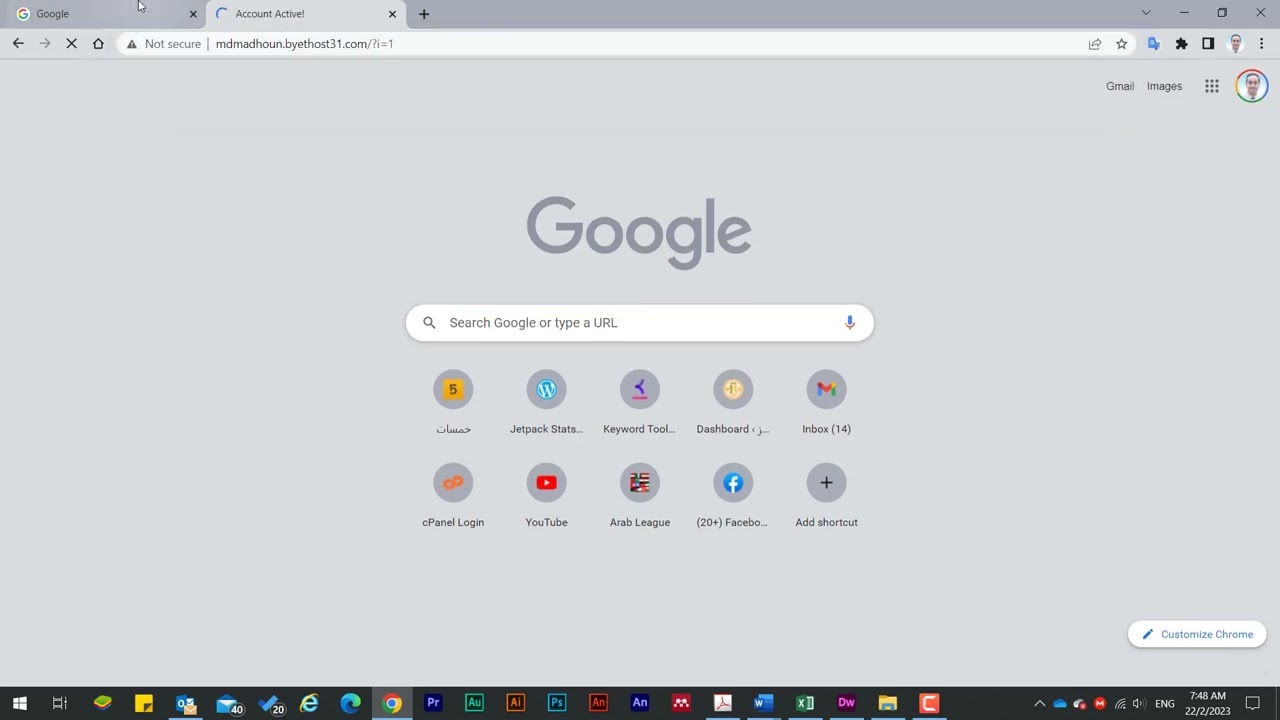Open a new tab

click(x=424, y=14)
